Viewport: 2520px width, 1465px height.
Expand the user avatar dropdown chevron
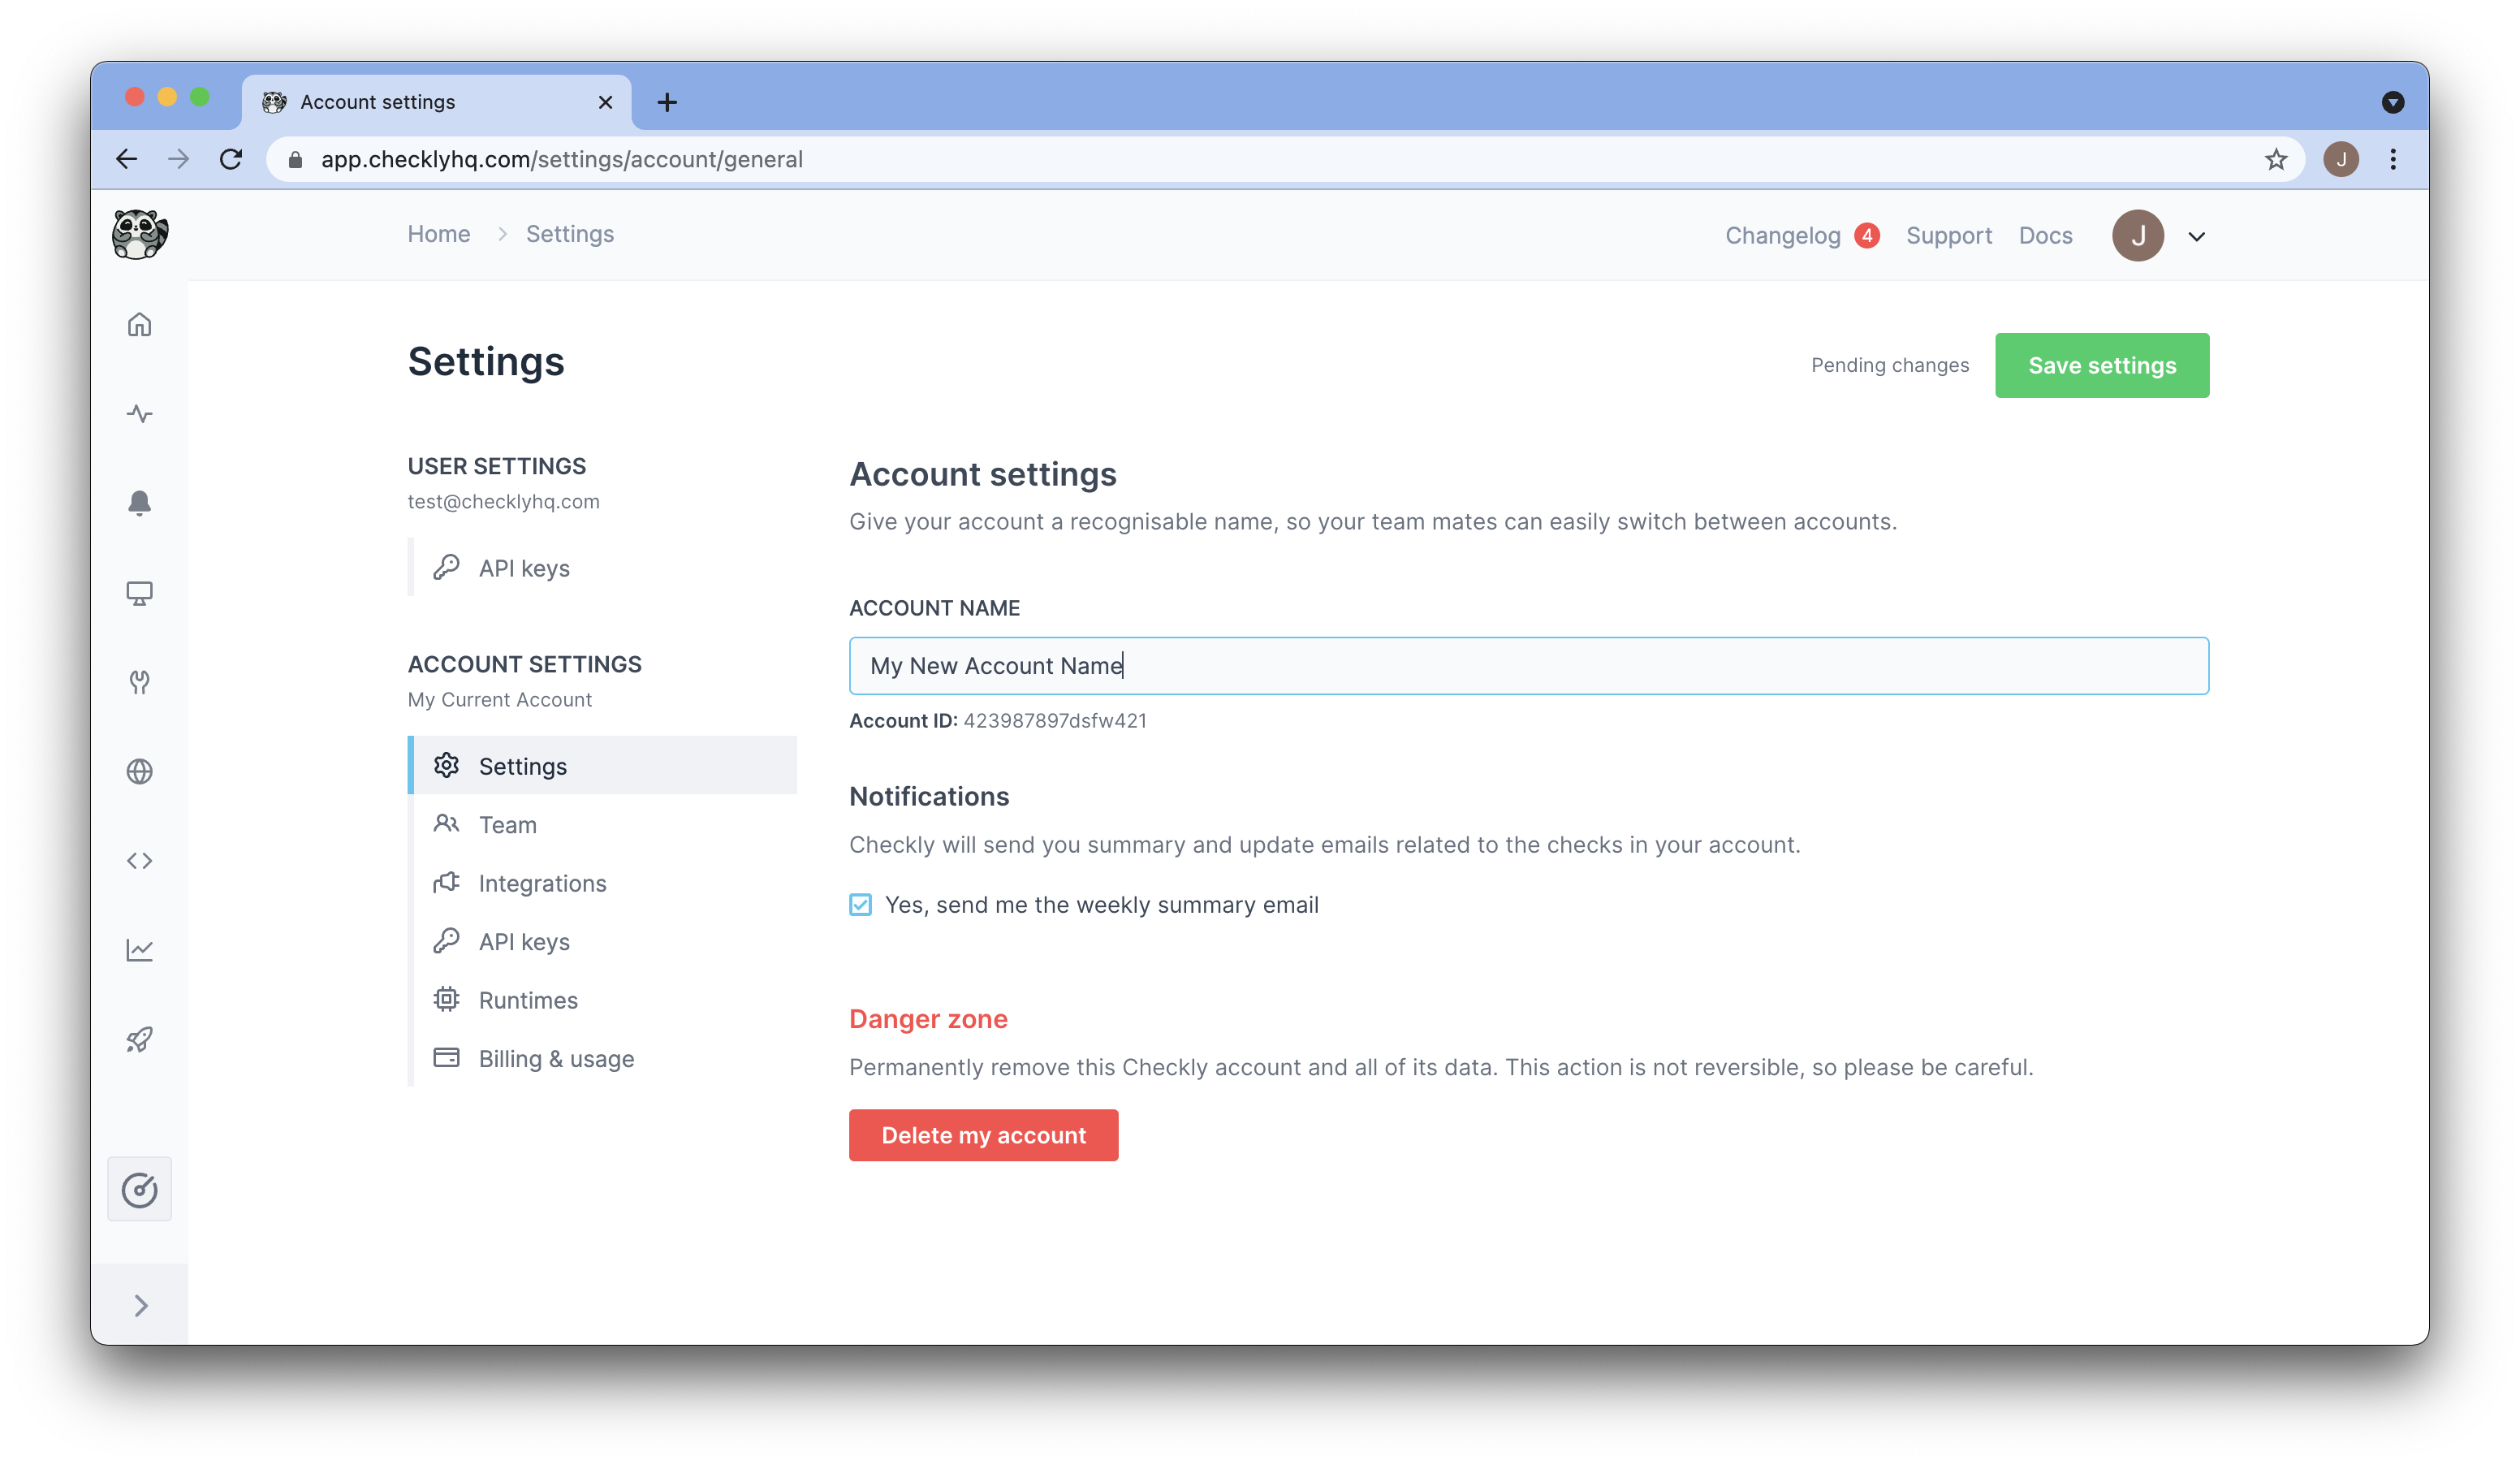pos(2197,237)
